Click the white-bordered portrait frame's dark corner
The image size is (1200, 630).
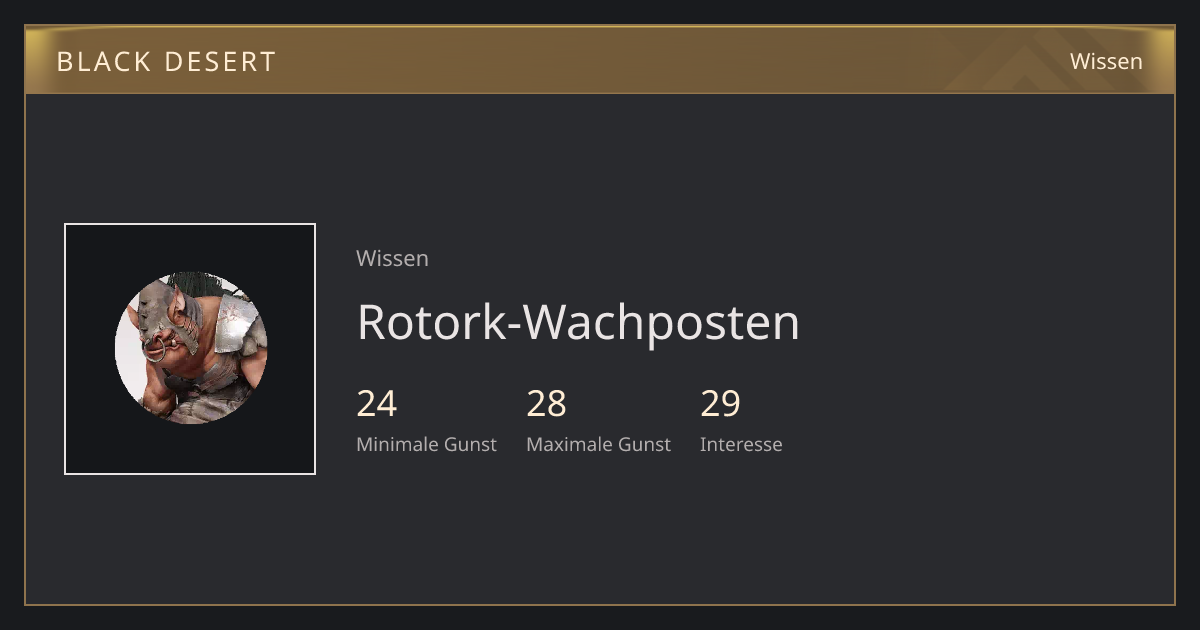85,244
